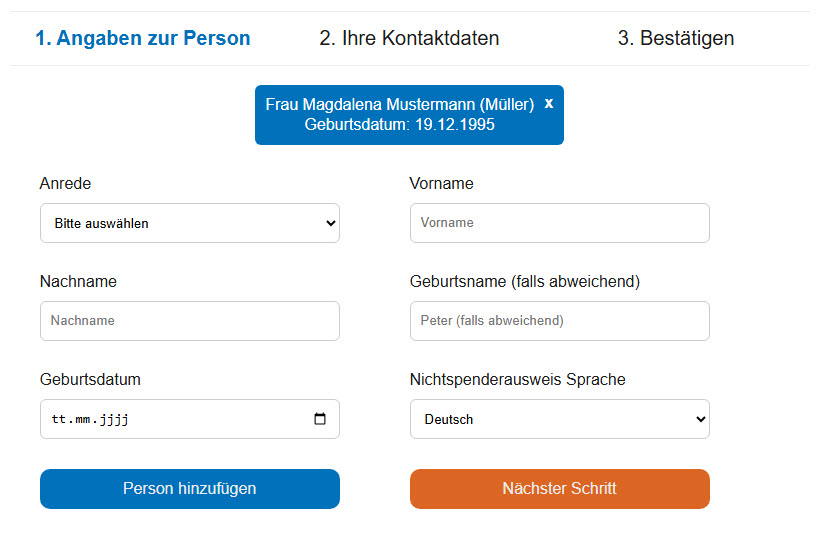Image resolution: width=824 pixels, height=552 pixels.
Task: Open the Anrede dropdown
Action: pyautogui.click(x=190, y=223)
